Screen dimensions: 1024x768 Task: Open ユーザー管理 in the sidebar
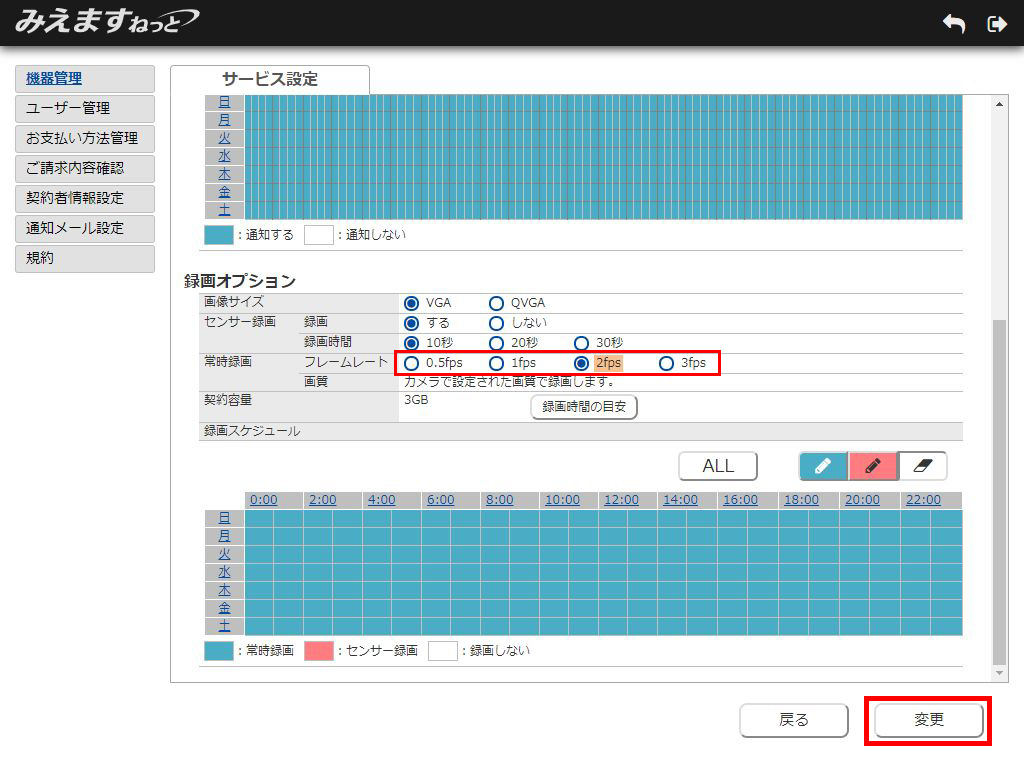85,108
